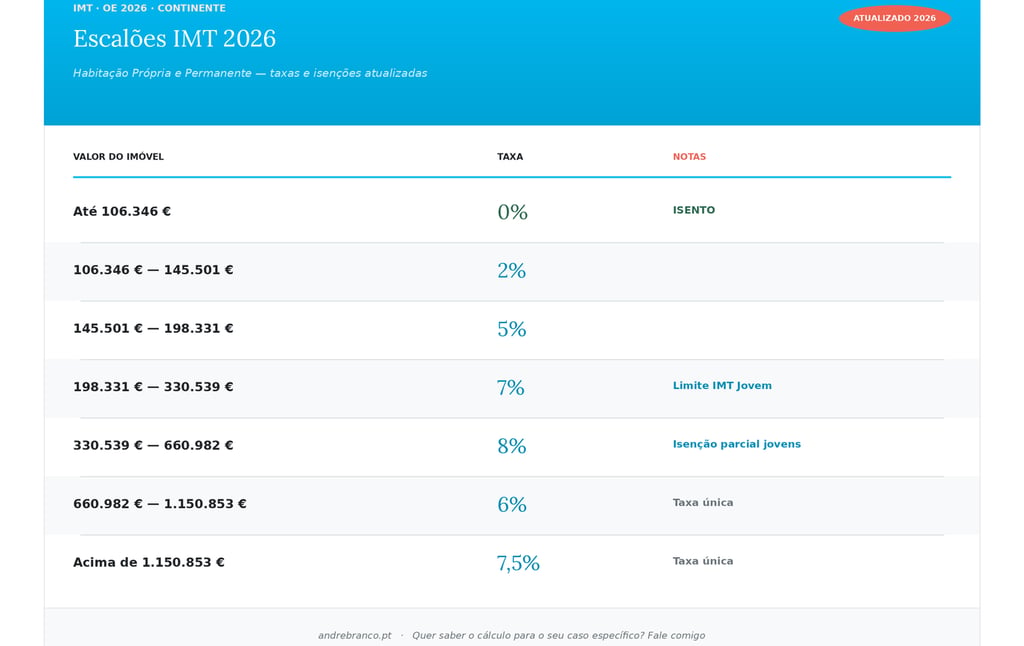This screenshot has width=1024, height=646.
Task: Click the VALOR DO IMÓVEL column header
Action: pos(118,157)
